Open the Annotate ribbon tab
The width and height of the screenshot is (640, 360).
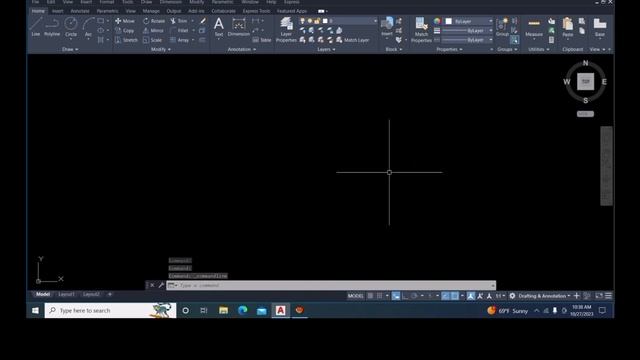click(80, 11)
